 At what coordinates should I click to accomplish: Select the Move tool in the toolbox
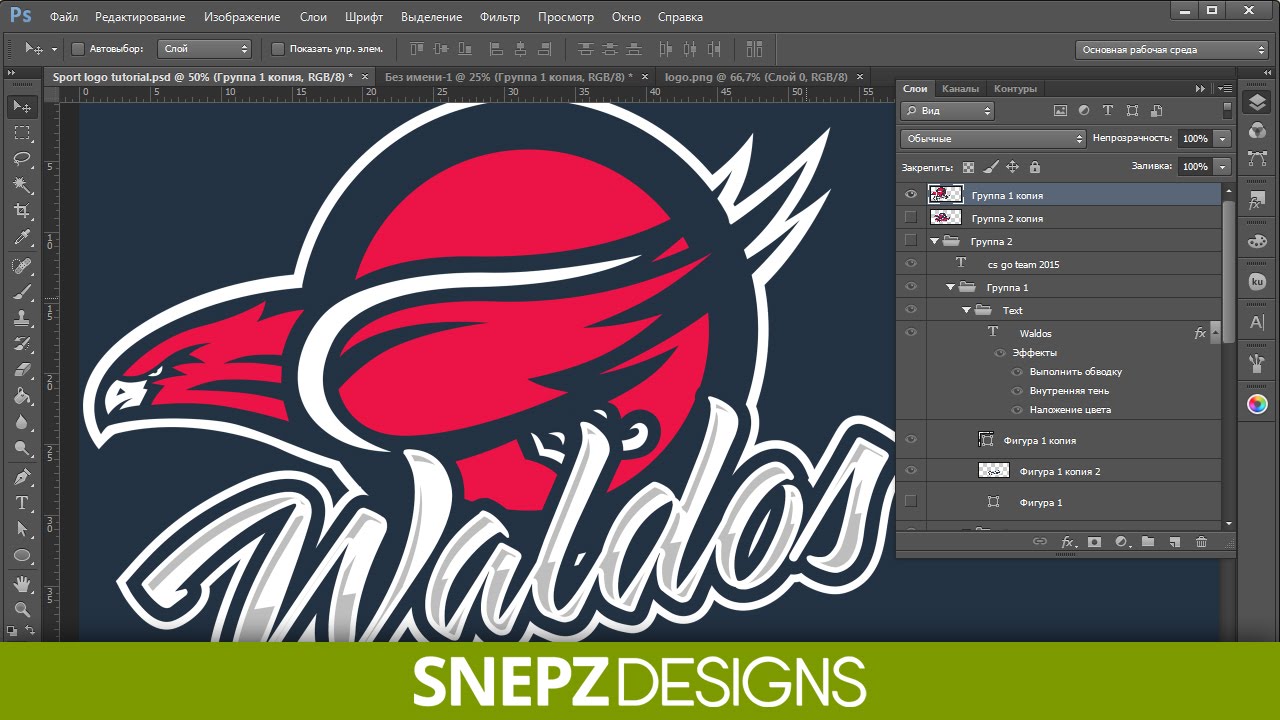22,107
